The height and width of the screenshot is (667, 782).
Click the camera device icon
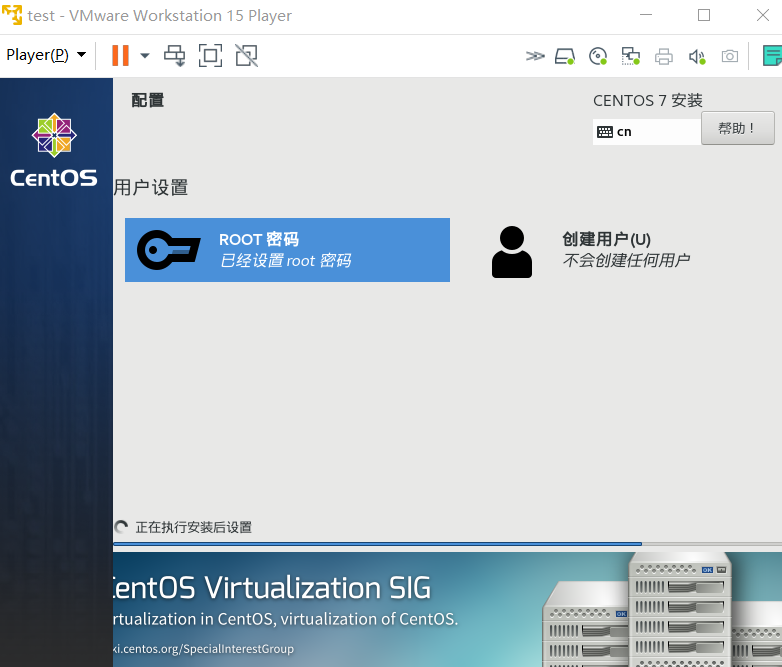tap(730, 56)
